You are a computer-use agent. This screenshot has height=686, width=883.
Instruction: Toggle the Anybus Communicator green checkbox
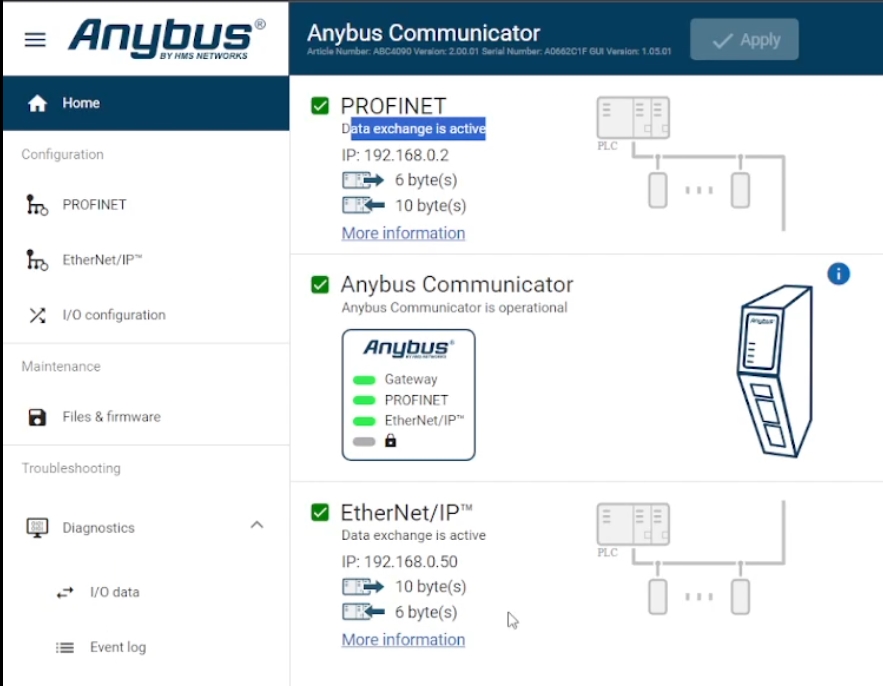click(x=320, y=285)
